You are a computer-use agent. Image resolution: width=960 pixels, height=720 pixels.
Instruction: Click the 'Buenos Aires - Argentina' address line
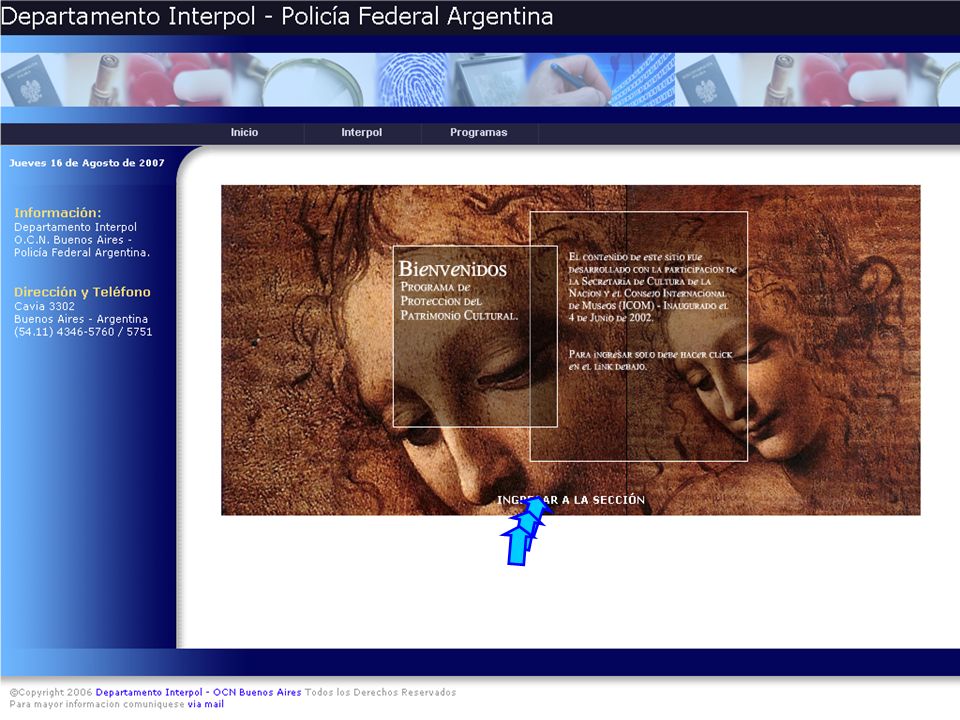(x=81, y=319)
